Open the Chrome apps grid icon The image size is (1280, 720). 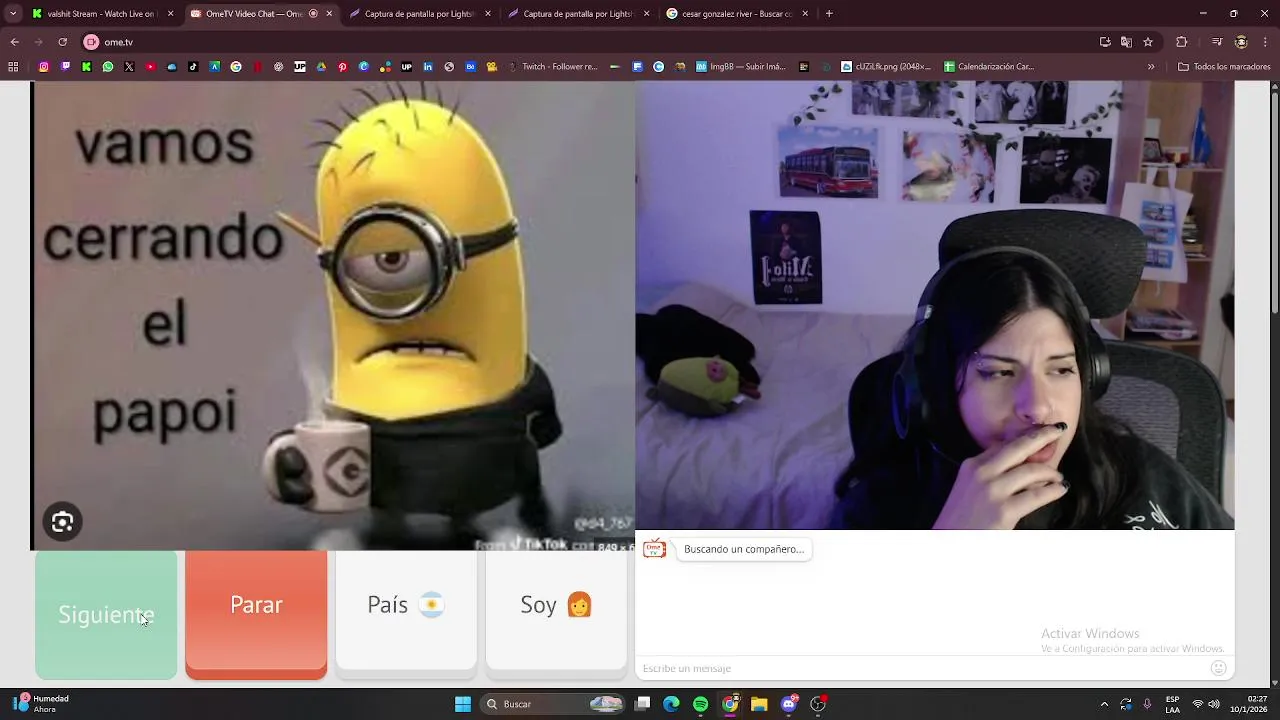click(x=13, y=67)
